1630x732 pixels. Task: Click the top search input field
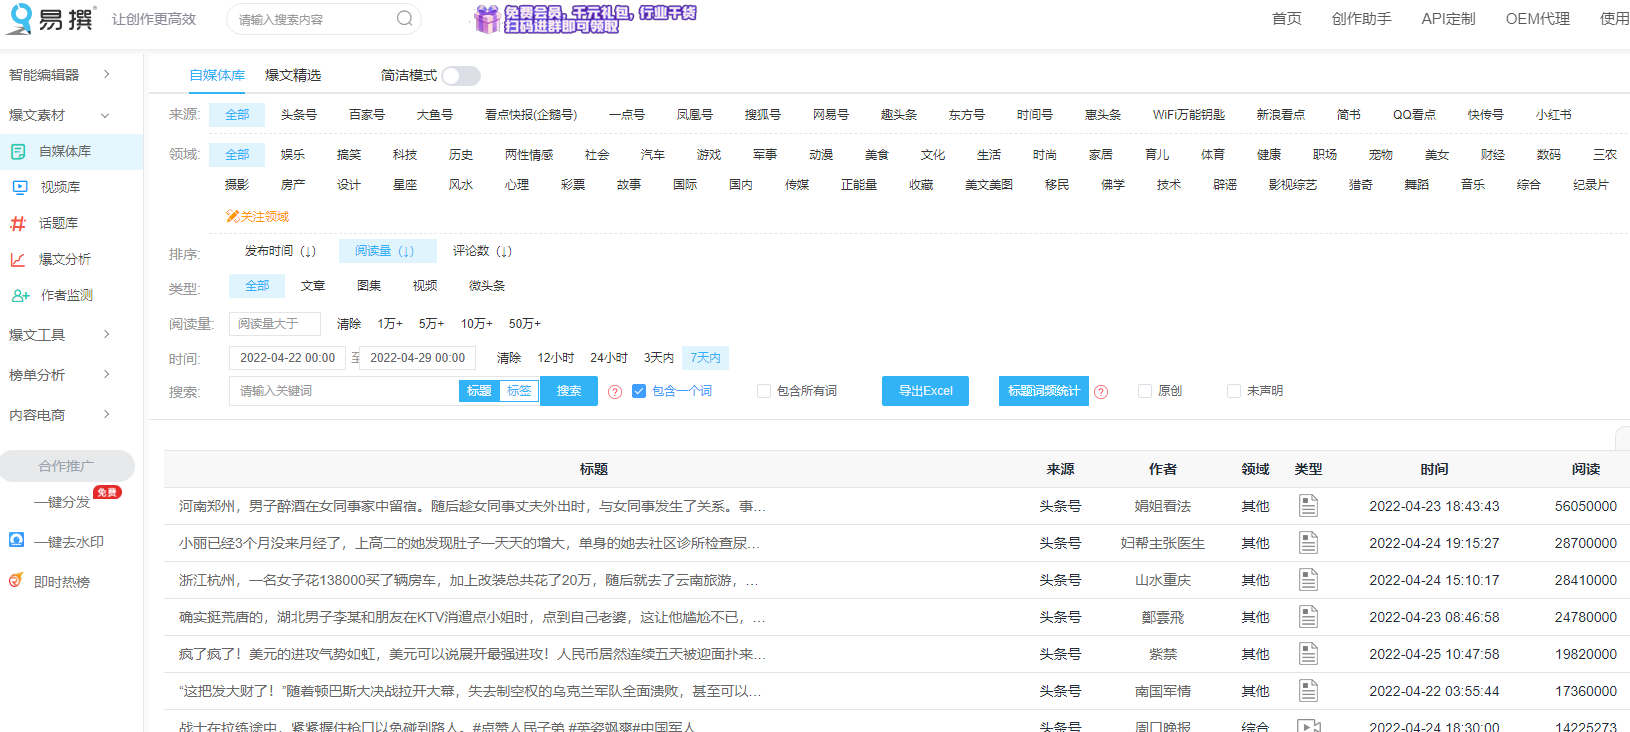[314, 19]
